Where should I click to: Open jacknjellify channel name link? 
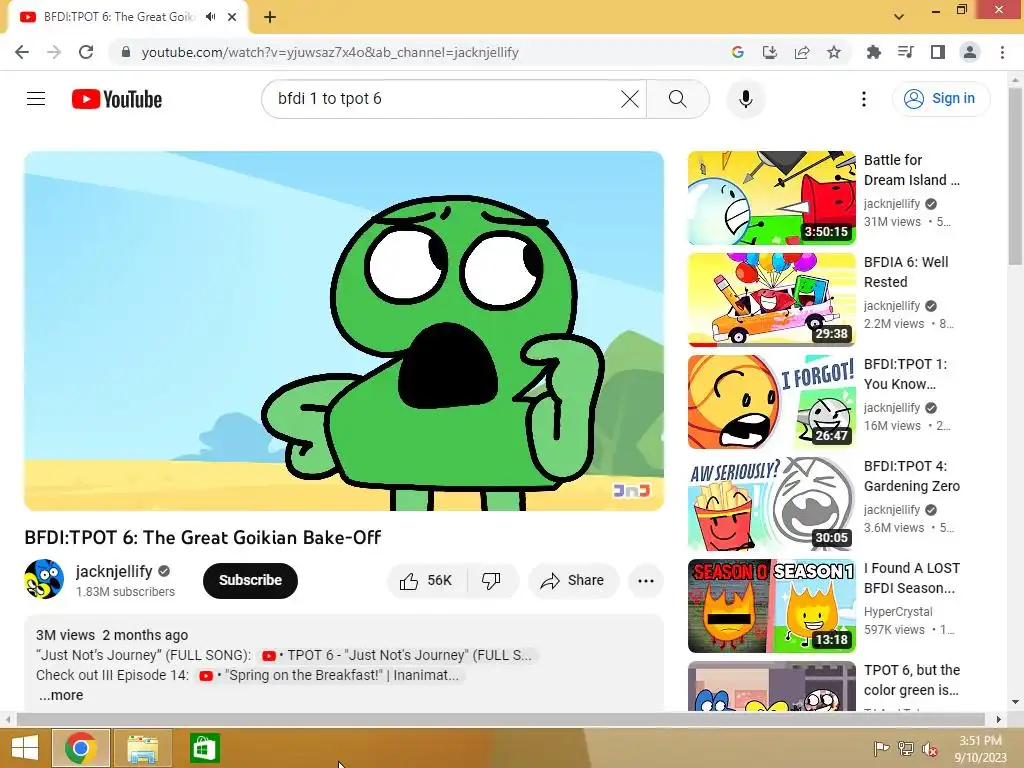pos(114,571)
